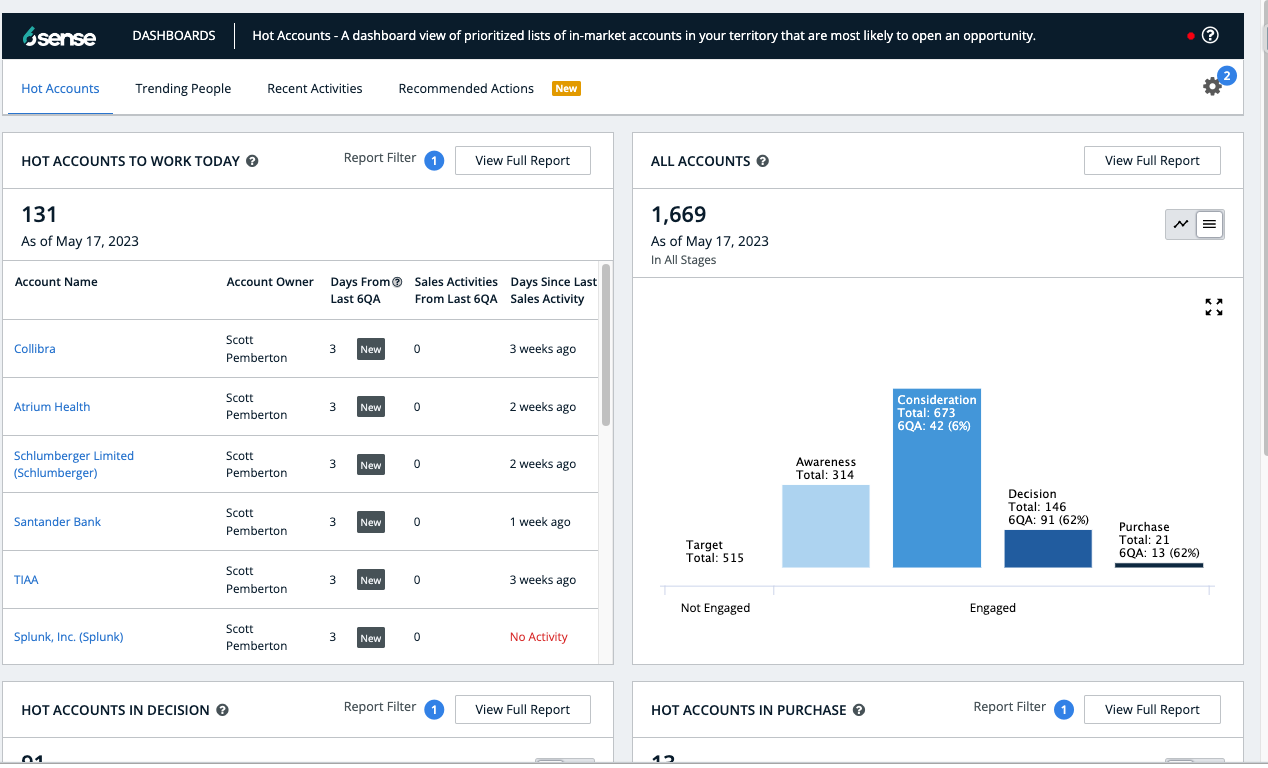The image size is (1268, 768).
Task: Click the Hot Accounts In Purchase help icon
Action: pos(859,710)
